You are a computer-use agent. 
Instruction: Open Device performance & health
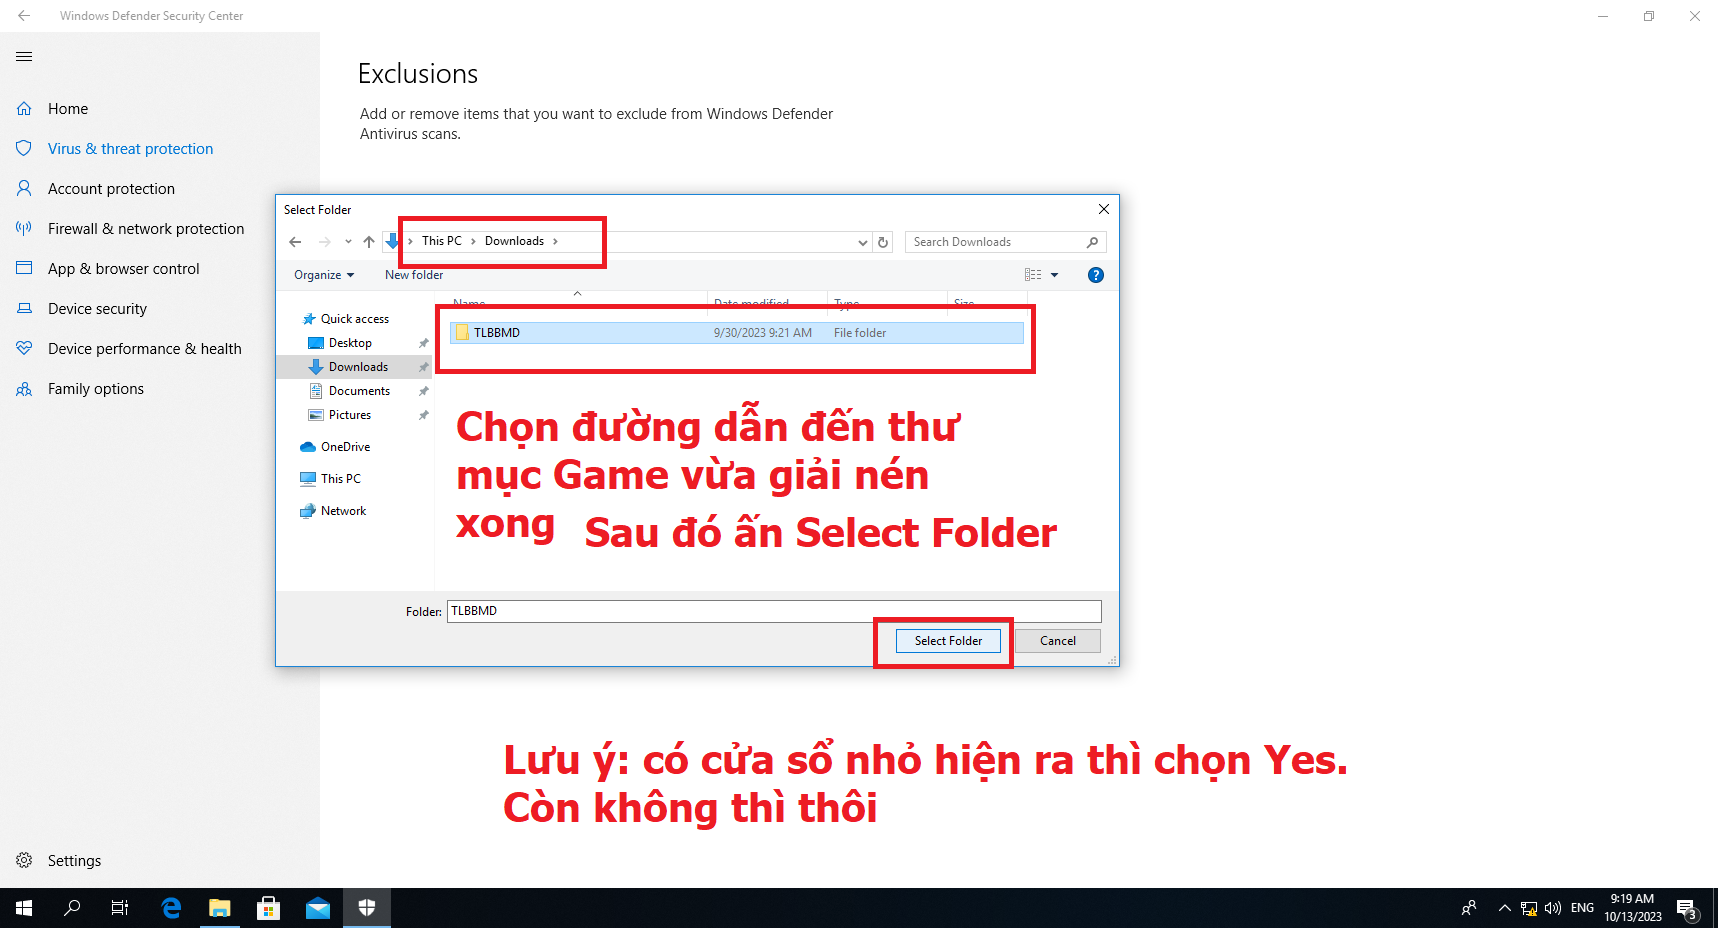[145, 349]
